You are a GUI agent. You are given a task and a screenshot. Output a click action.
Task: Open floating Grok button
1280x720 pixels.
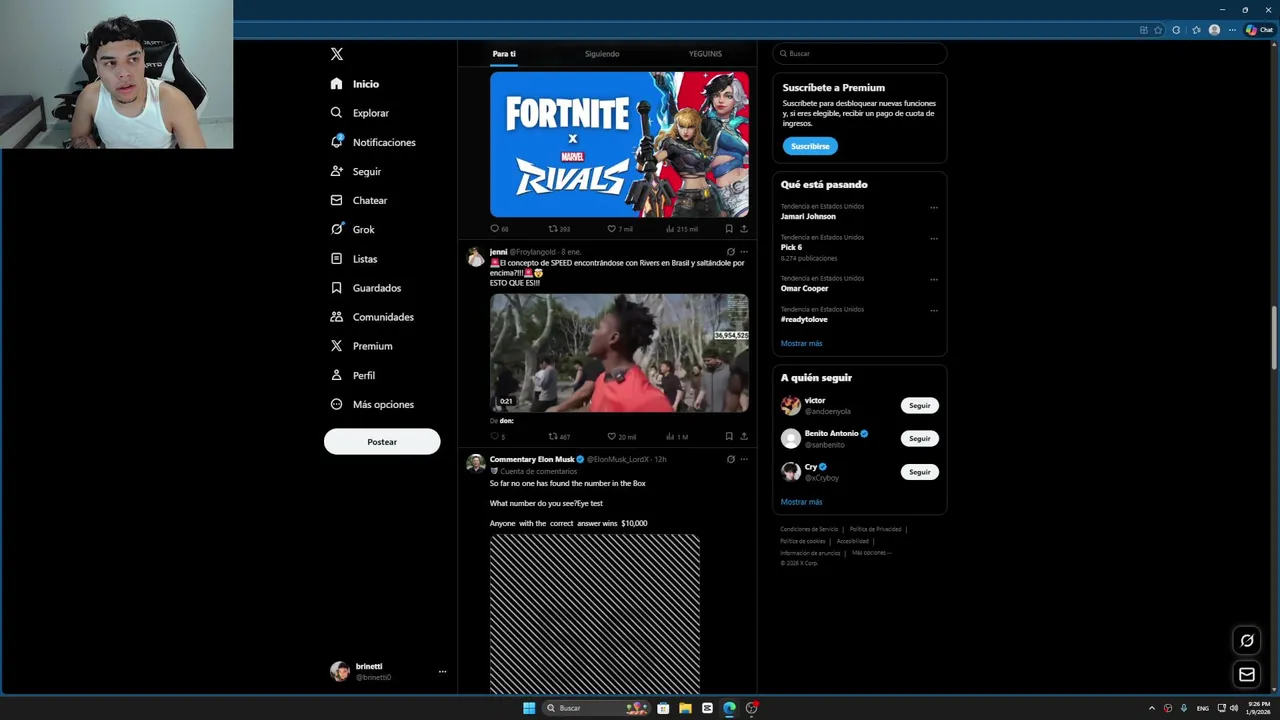1247,641
